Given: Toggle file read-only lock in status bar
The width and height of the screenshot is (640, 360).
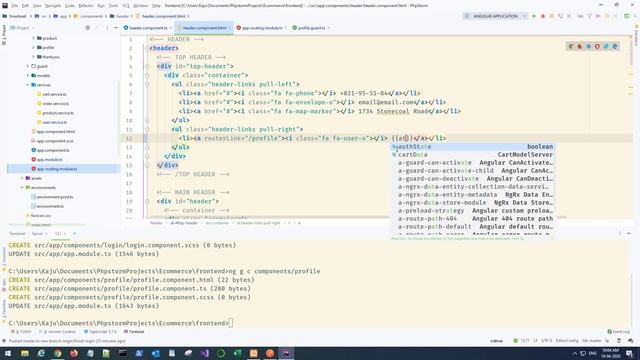Looking at the screenshot, I should pyautogui.click(x=608, y=341).
